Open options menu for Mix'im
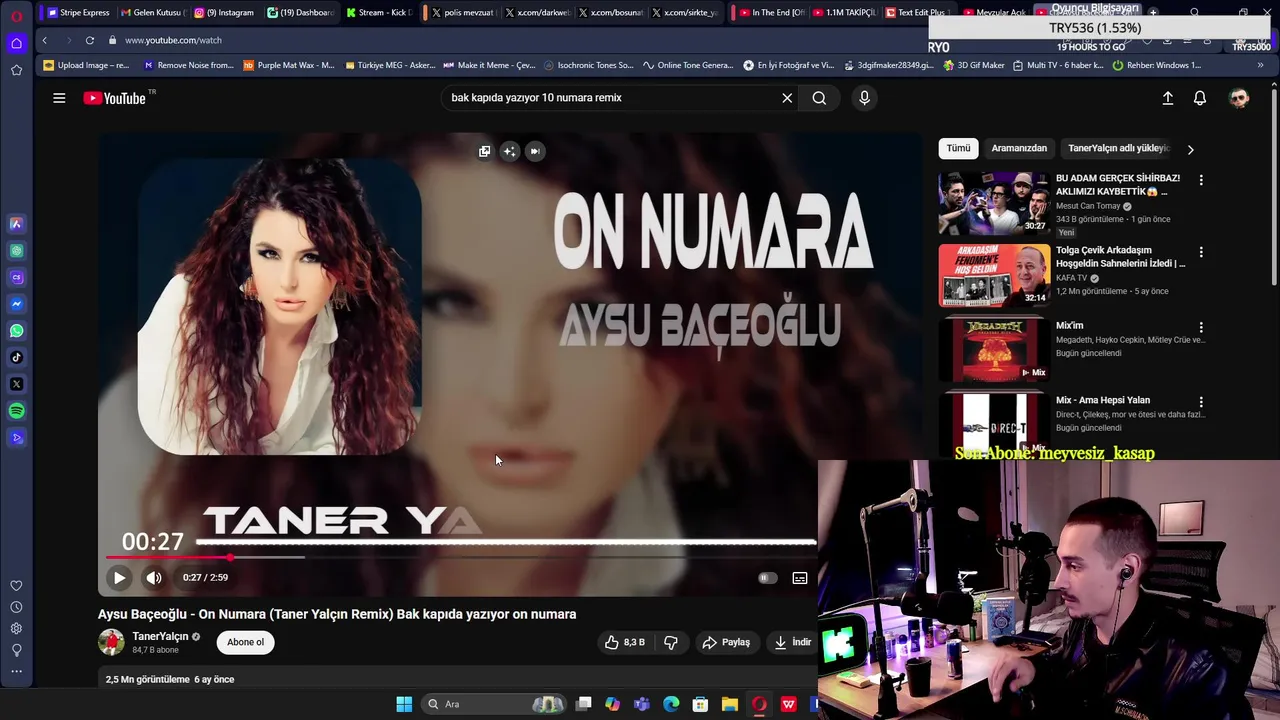 [1201, 327]
